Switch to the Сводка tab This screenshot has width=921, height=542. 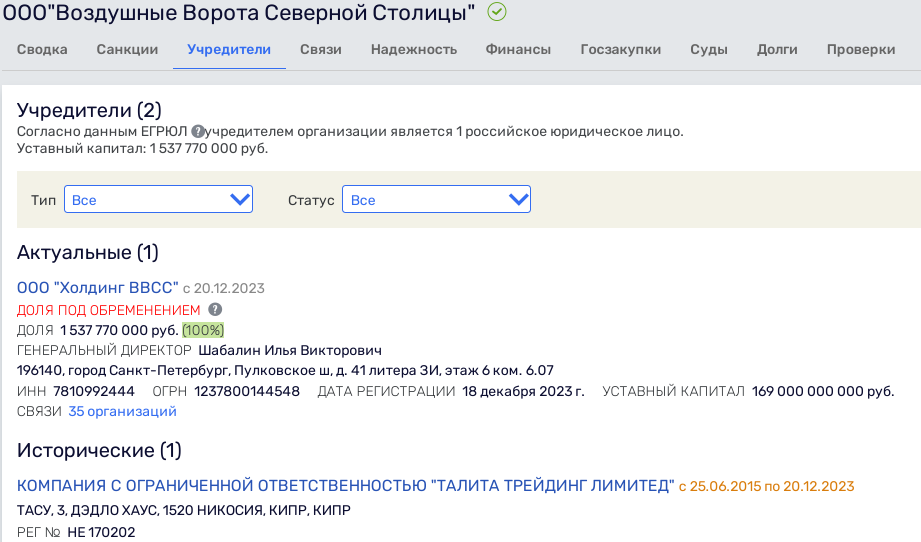pos(42,49)
